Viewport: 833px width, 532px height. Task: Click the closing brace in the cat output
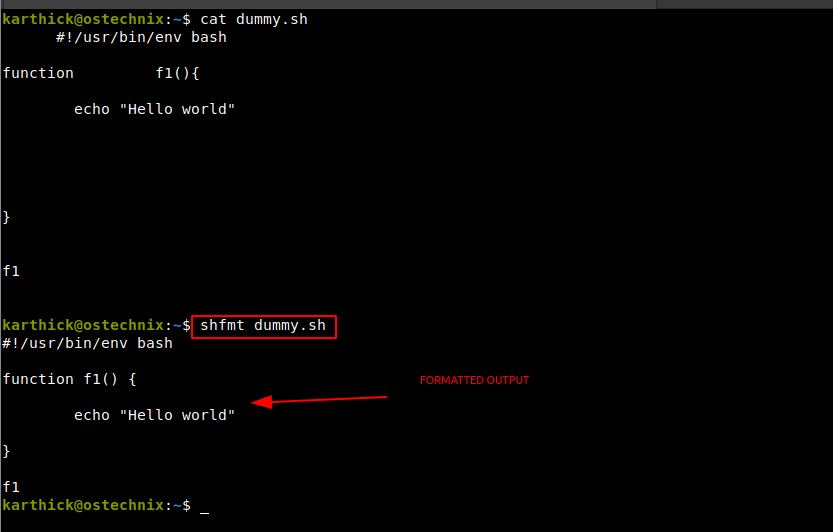[x=6, y=217]
